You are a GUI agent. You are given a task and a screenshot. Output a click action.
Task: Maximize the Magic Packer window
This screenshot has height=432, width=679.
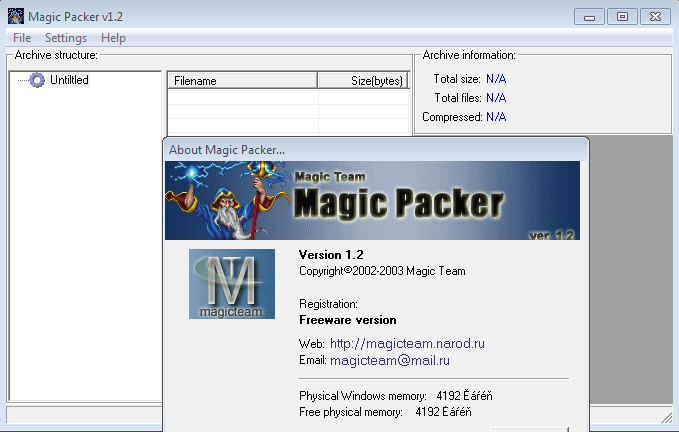622,16
